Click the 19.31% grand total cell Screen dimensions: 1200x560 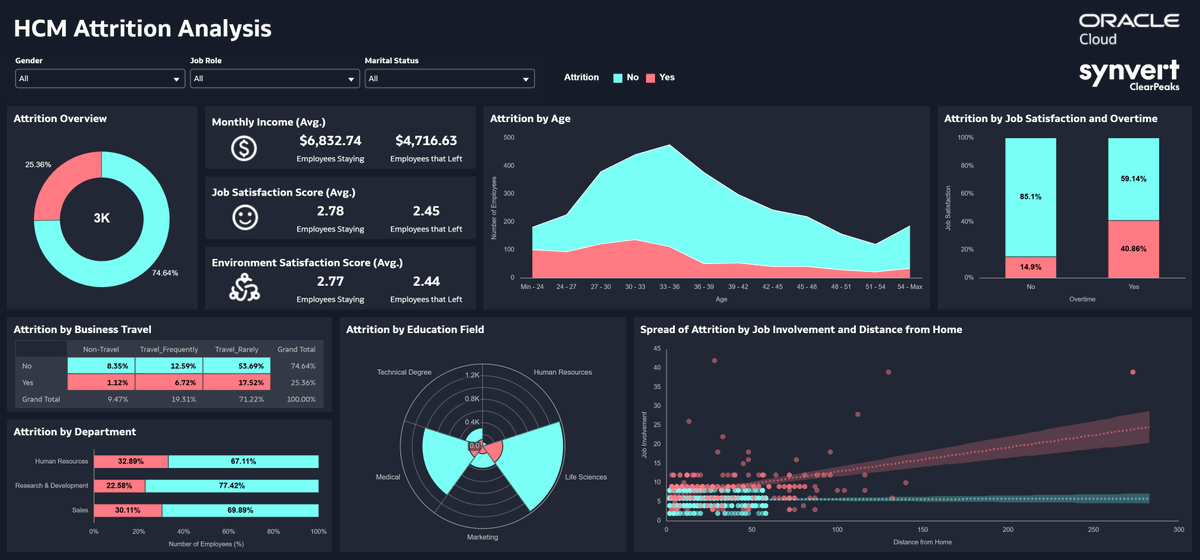pos(169,400)
